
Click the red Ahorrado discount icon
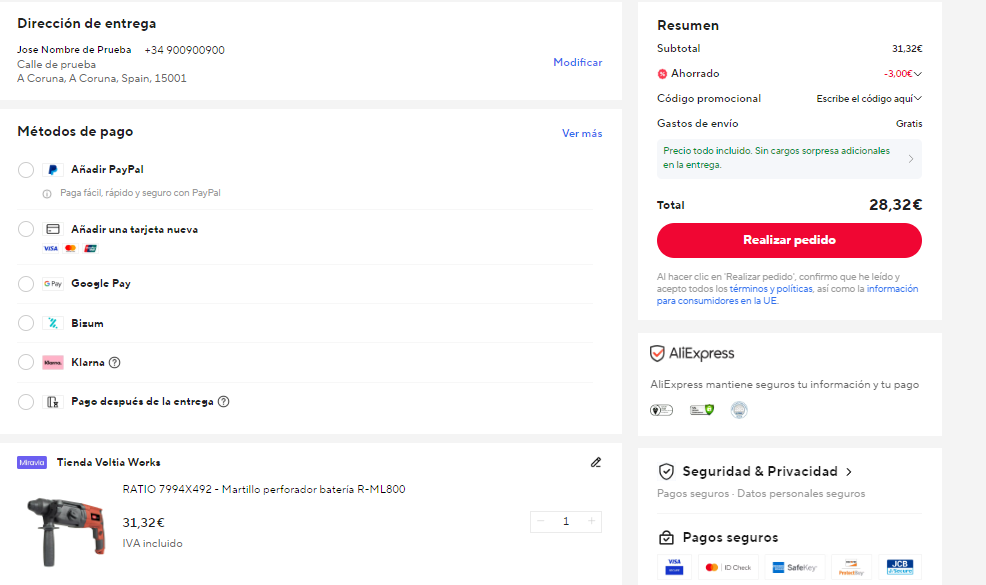(x=662, y=74)
